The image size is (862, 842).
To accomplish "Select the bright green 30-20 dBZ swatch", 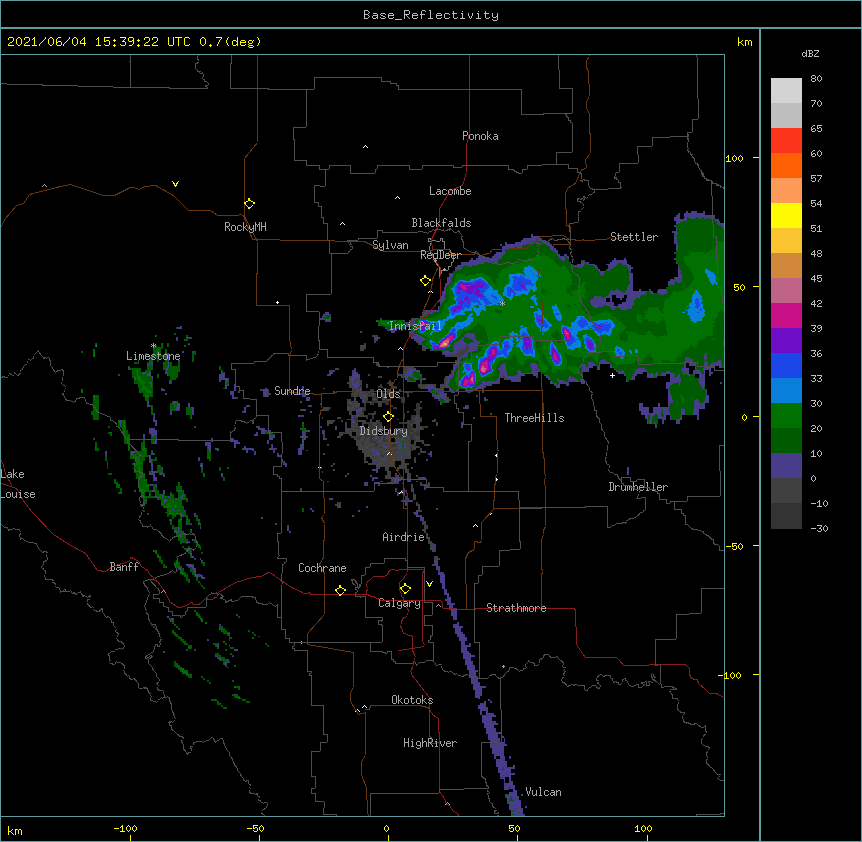I will click(x=786, y=416).
